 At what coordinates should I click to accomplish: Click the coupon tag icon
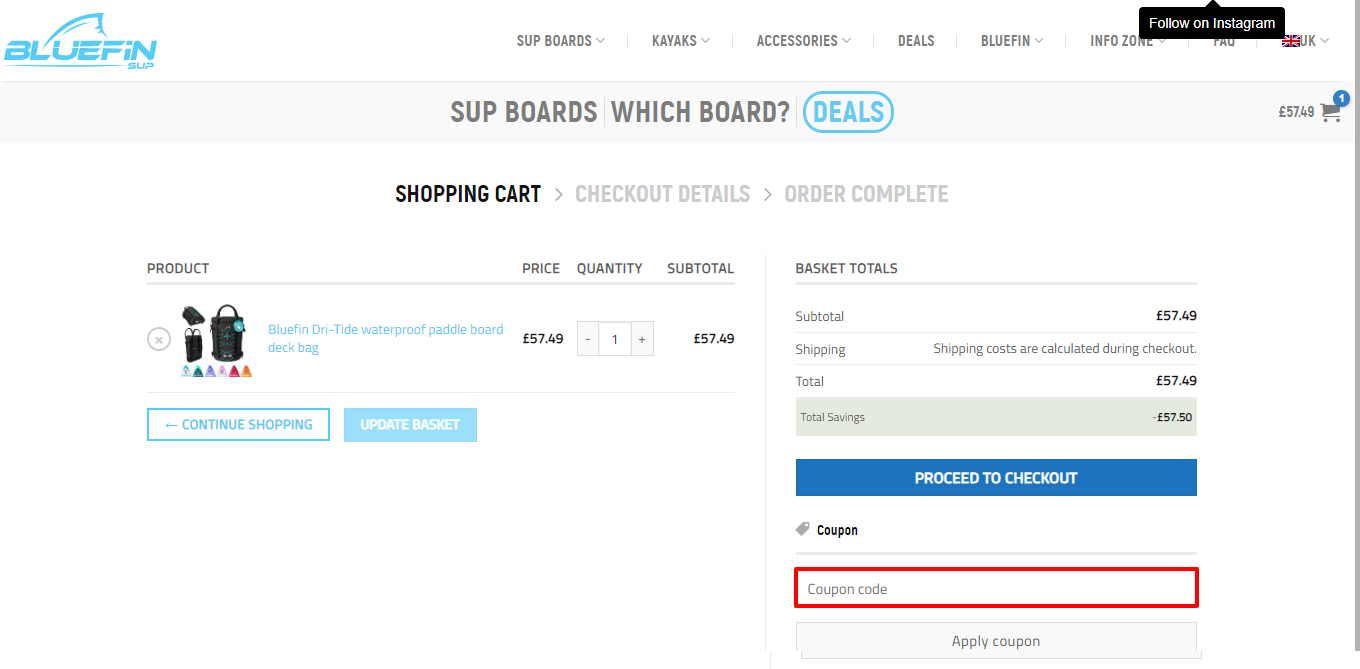(x=803, y=528)
